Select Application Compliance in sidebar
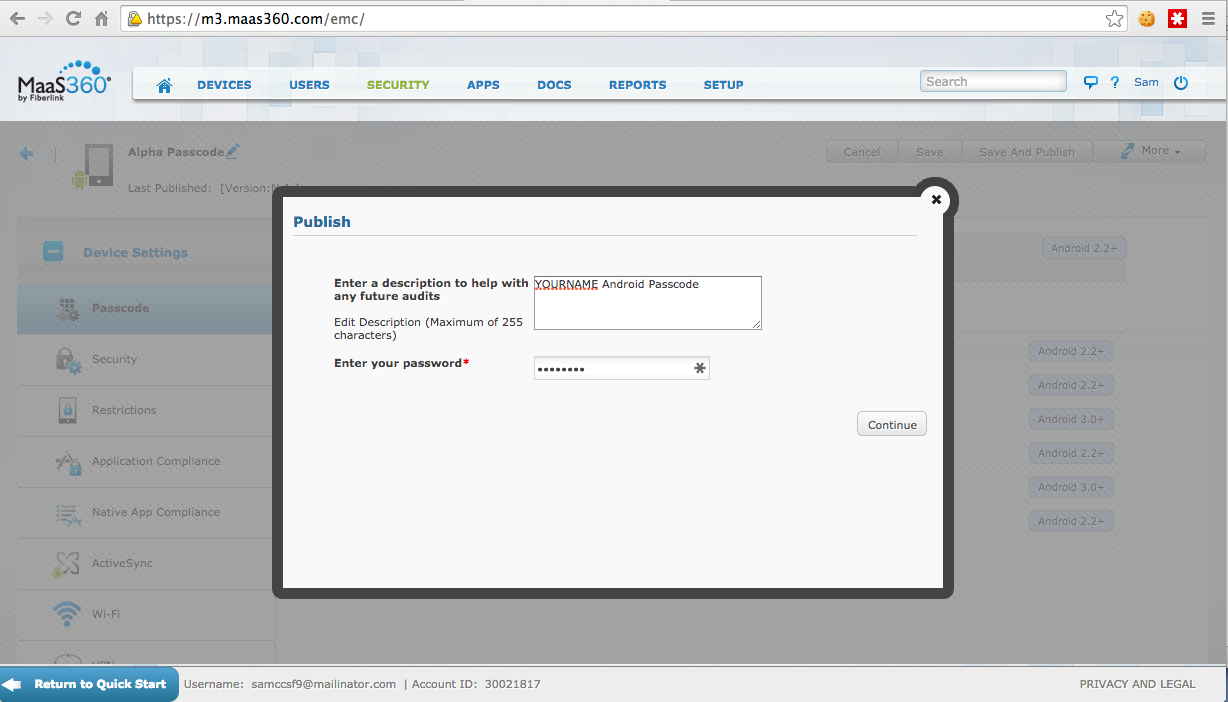 click(145, 461)
